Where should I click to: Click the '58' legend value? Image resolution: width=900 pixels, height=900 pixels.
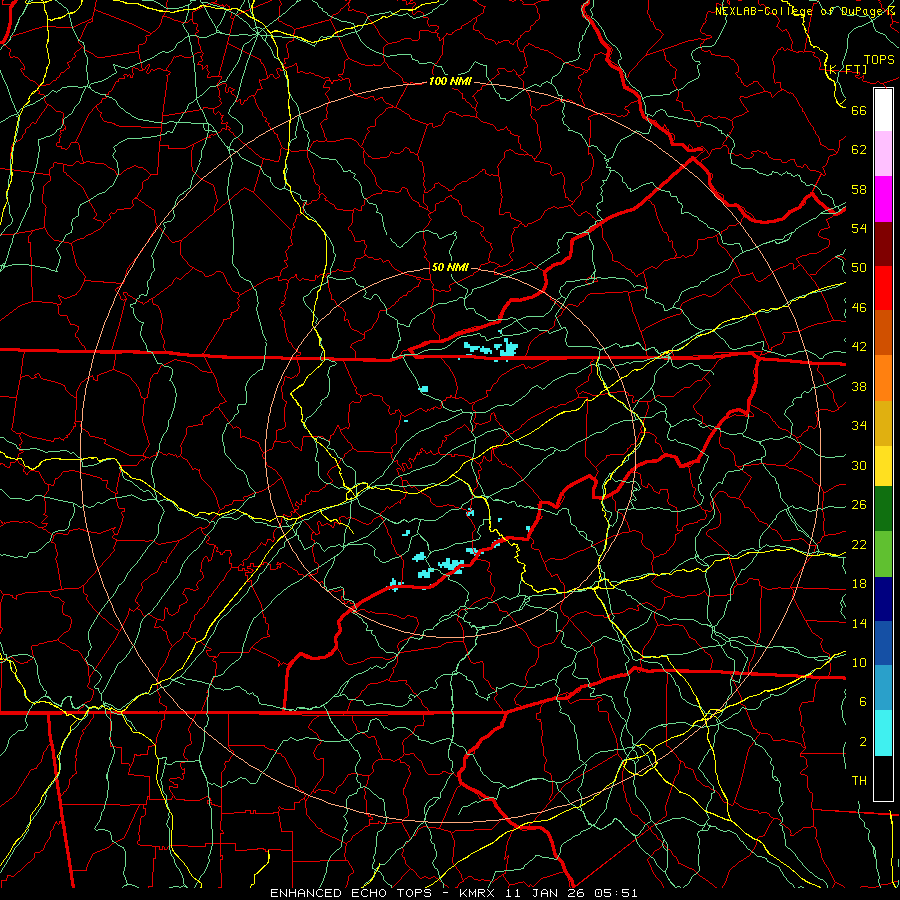point(859,189)
